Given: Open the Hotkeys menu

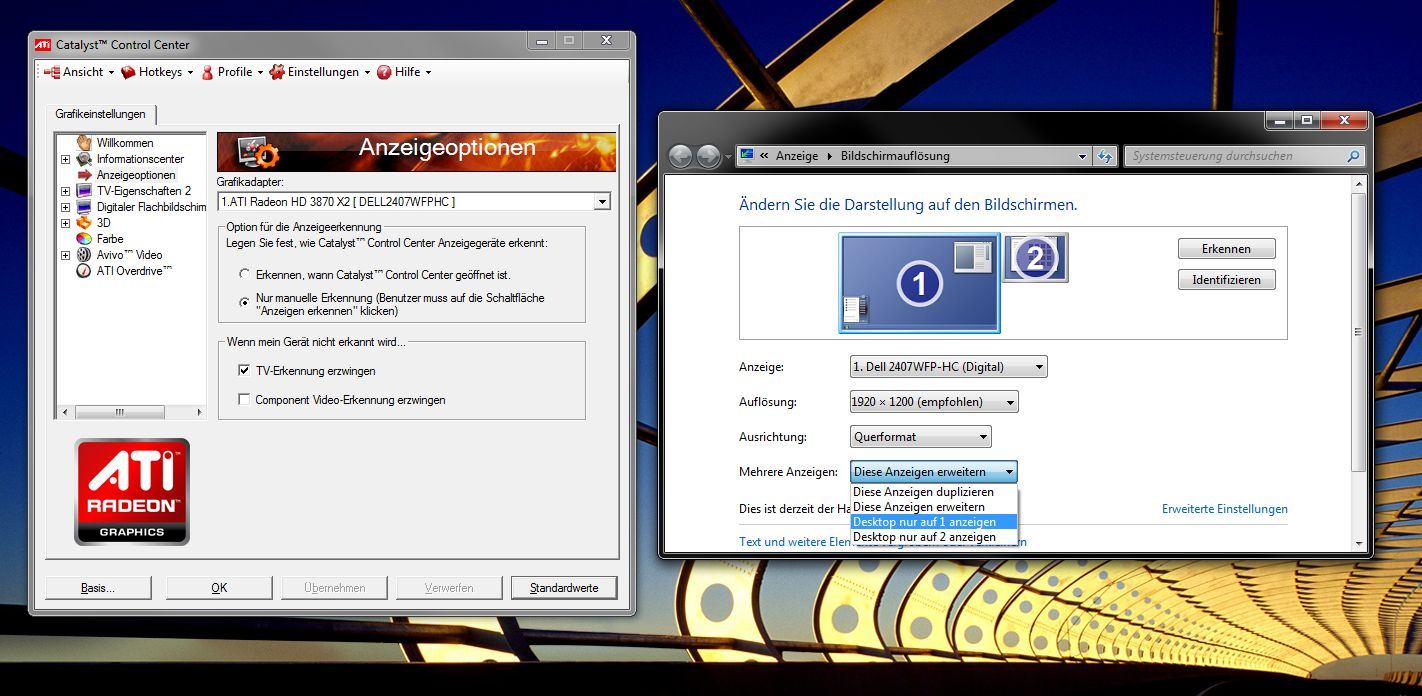Looking at the screenshot, I should (158, 72).
